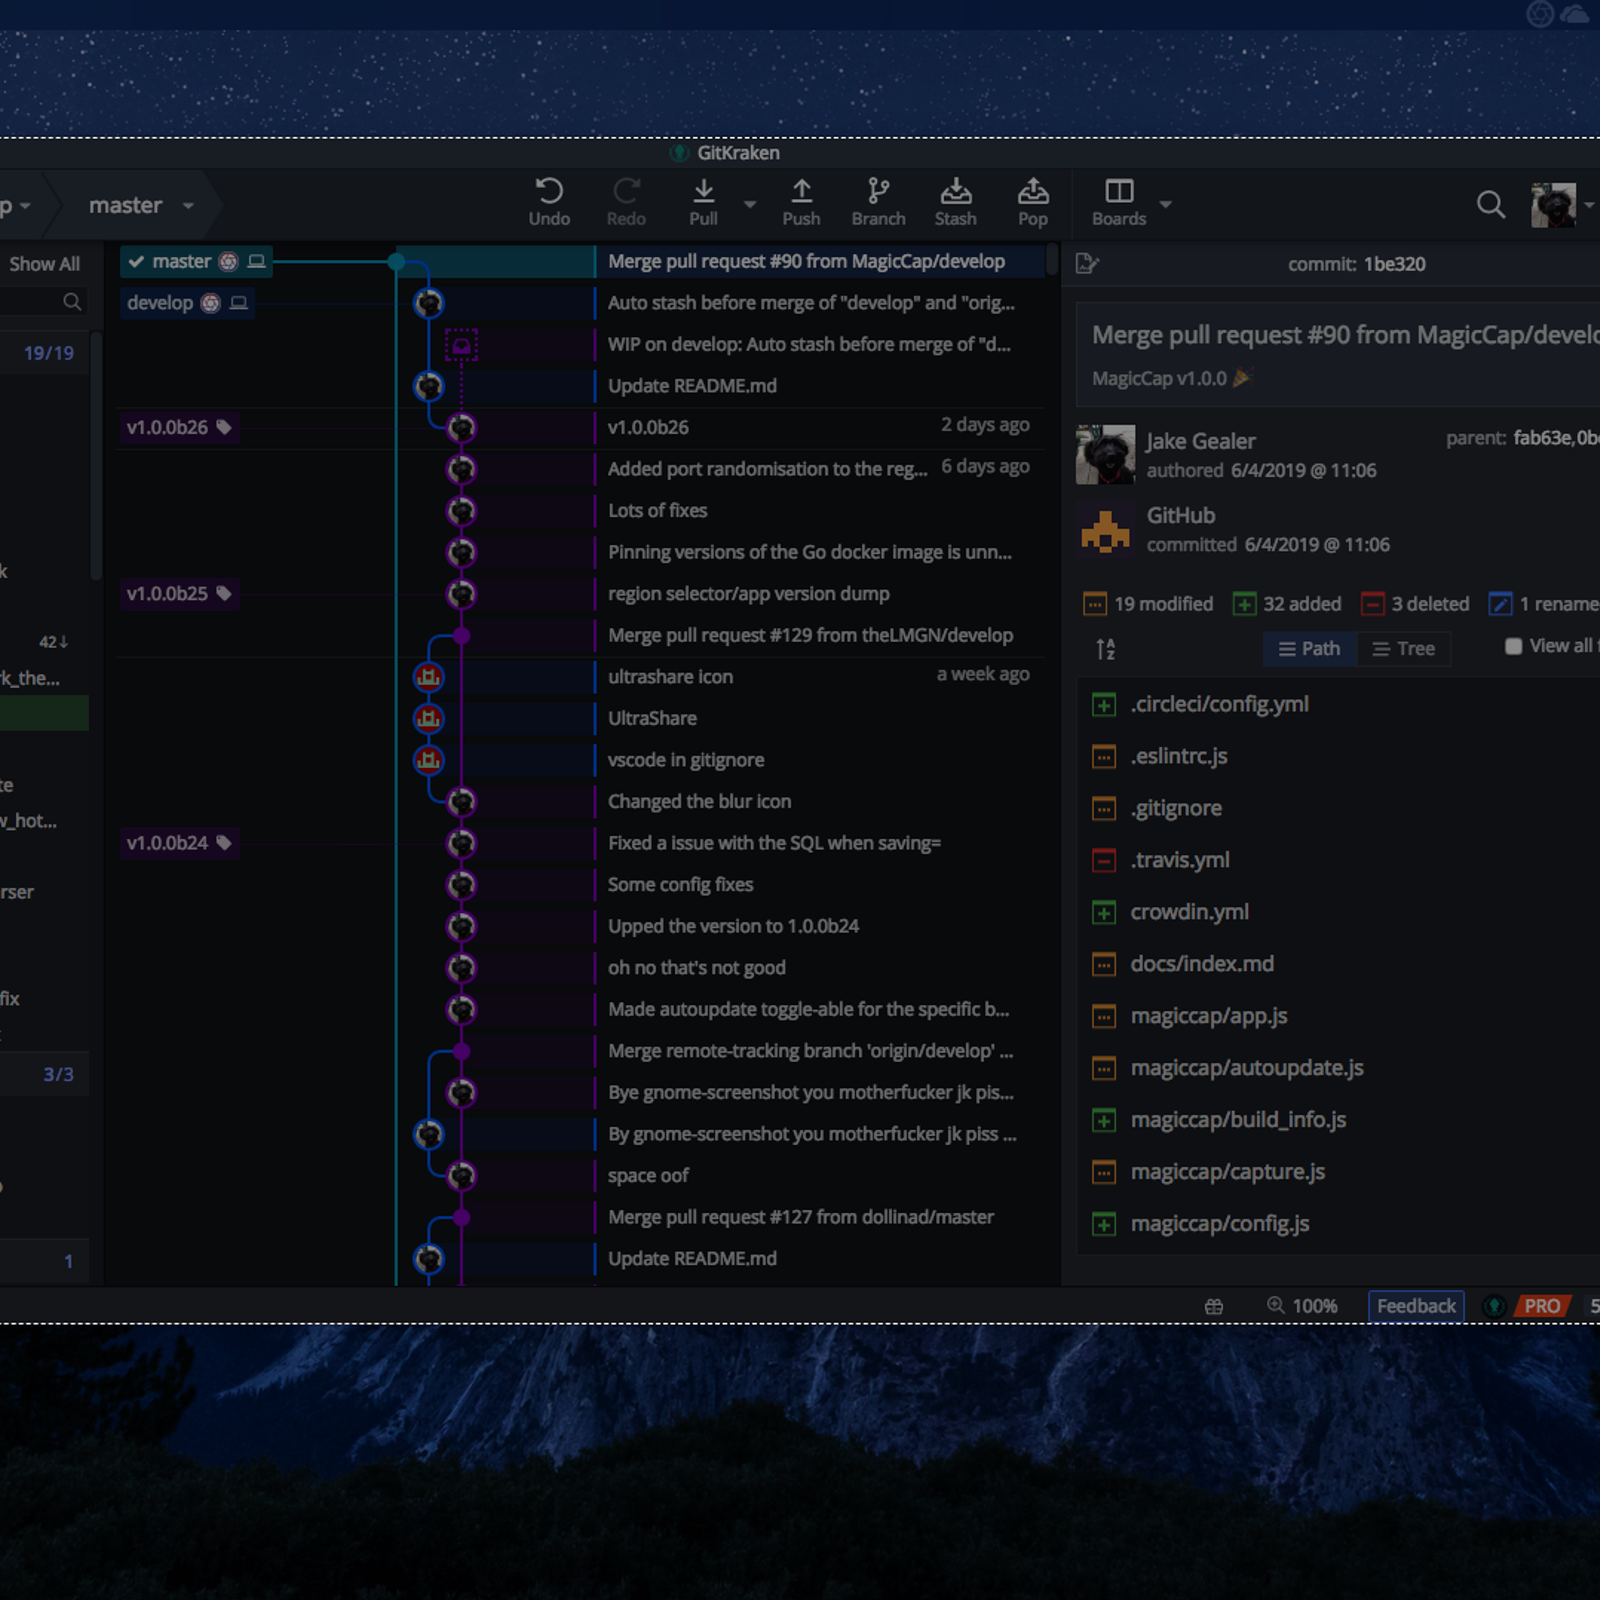Toggle the View all files checkbox
Screen dimensions: 1600x1600
(1513, 647)
